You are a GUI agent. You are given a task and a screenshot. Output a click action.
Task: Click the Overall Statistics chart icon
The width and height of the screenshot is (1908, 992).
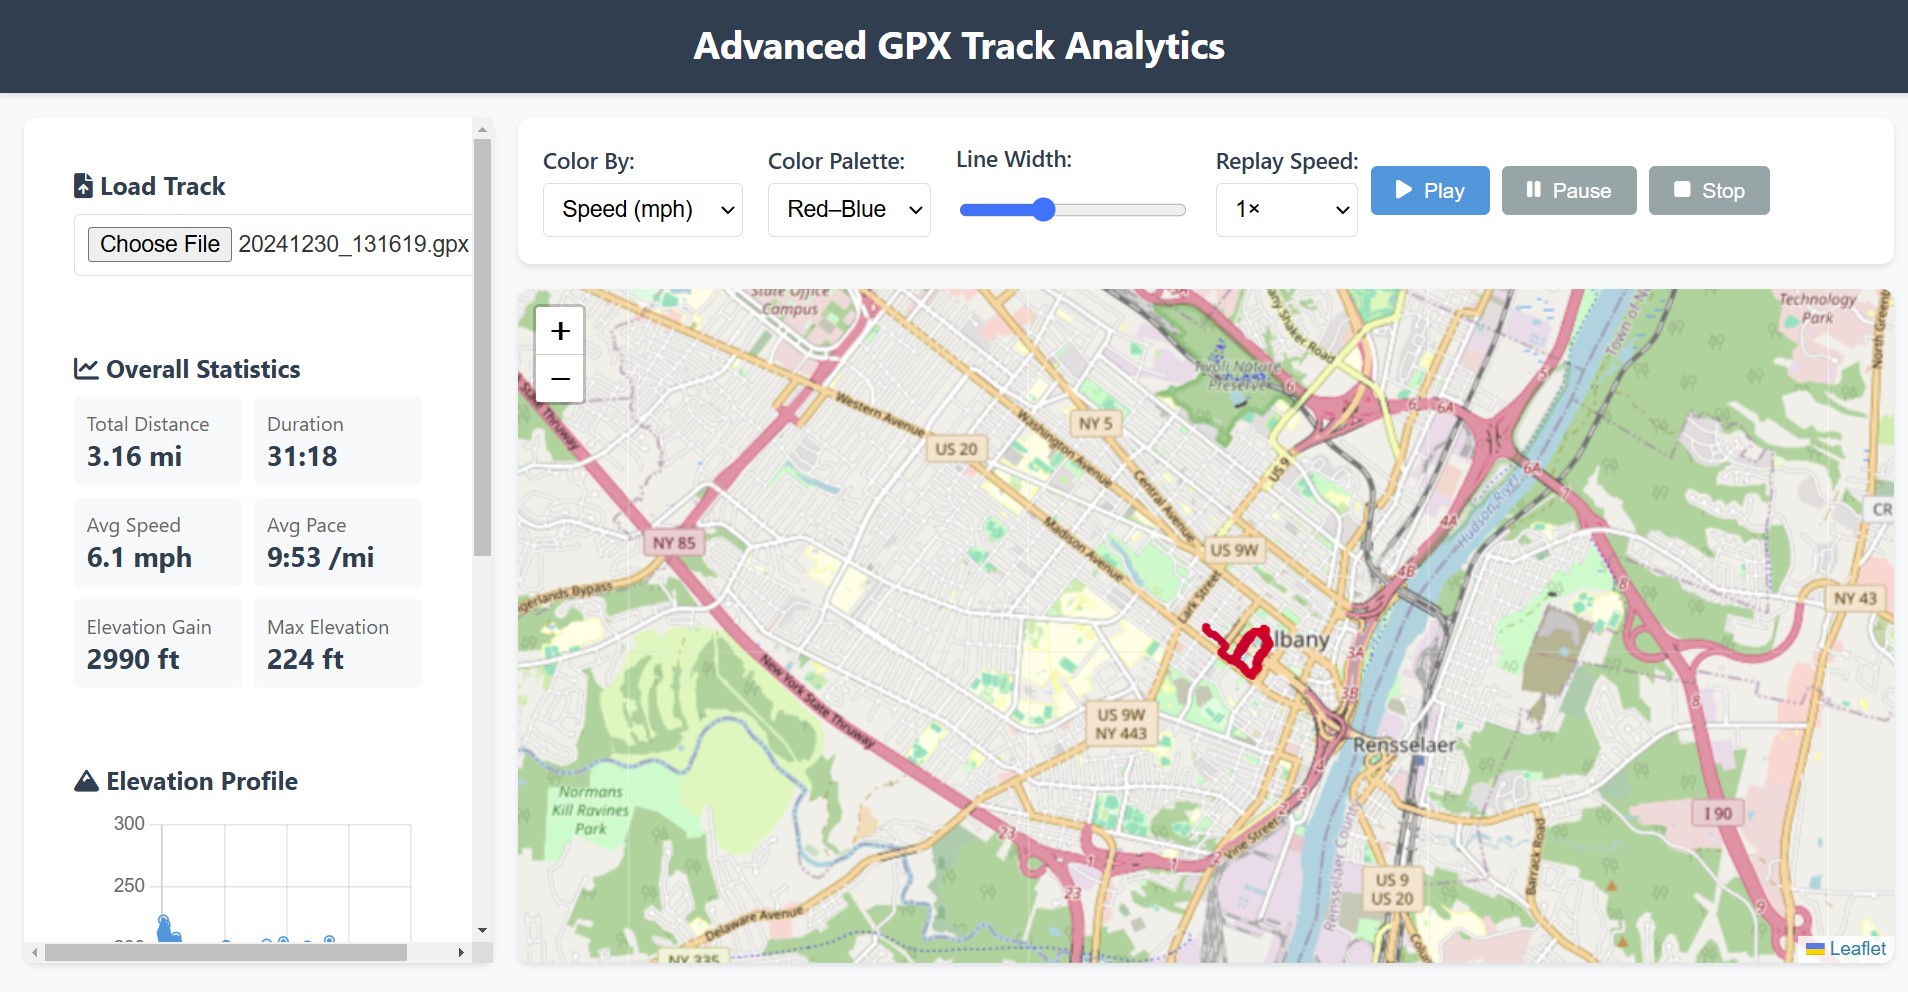pos(86,369)
